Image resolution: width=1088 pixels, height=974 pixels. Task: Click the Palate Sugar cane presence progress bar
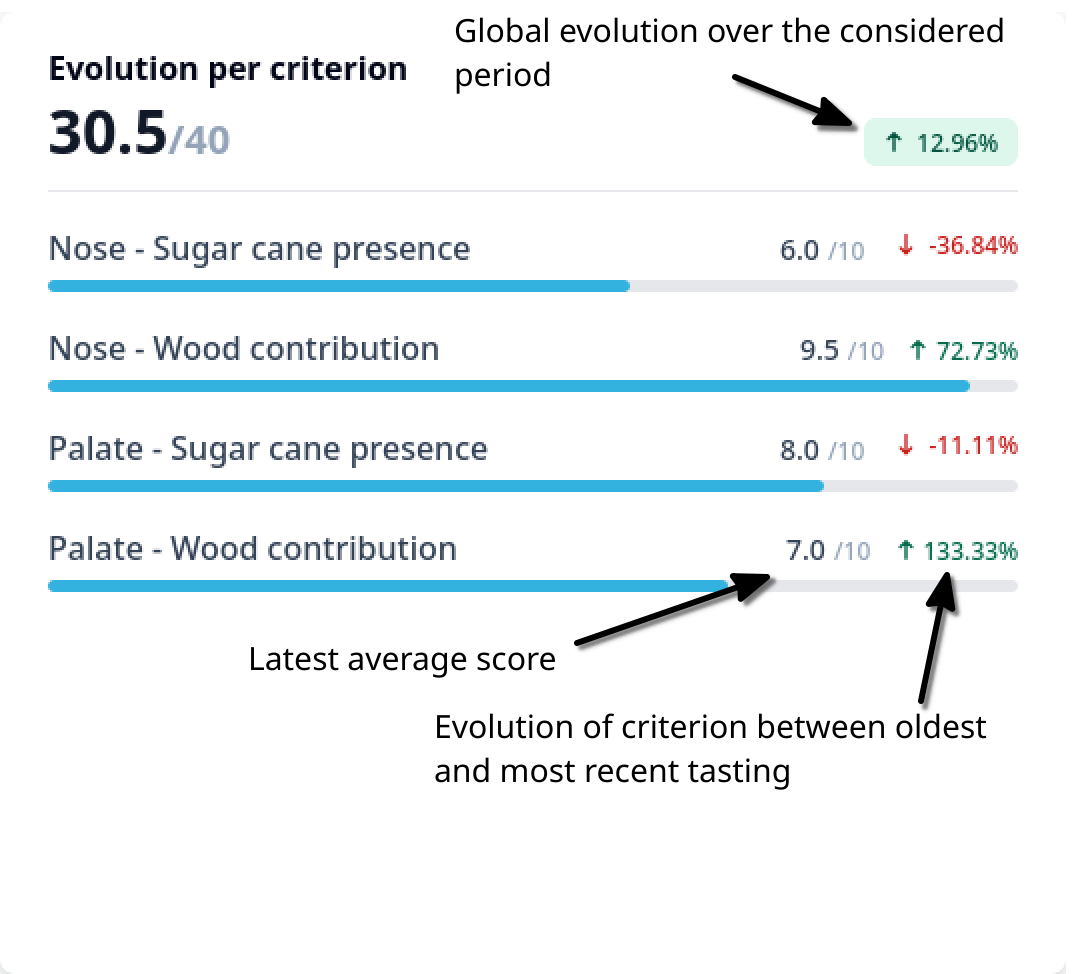click(x=533, y=486)
